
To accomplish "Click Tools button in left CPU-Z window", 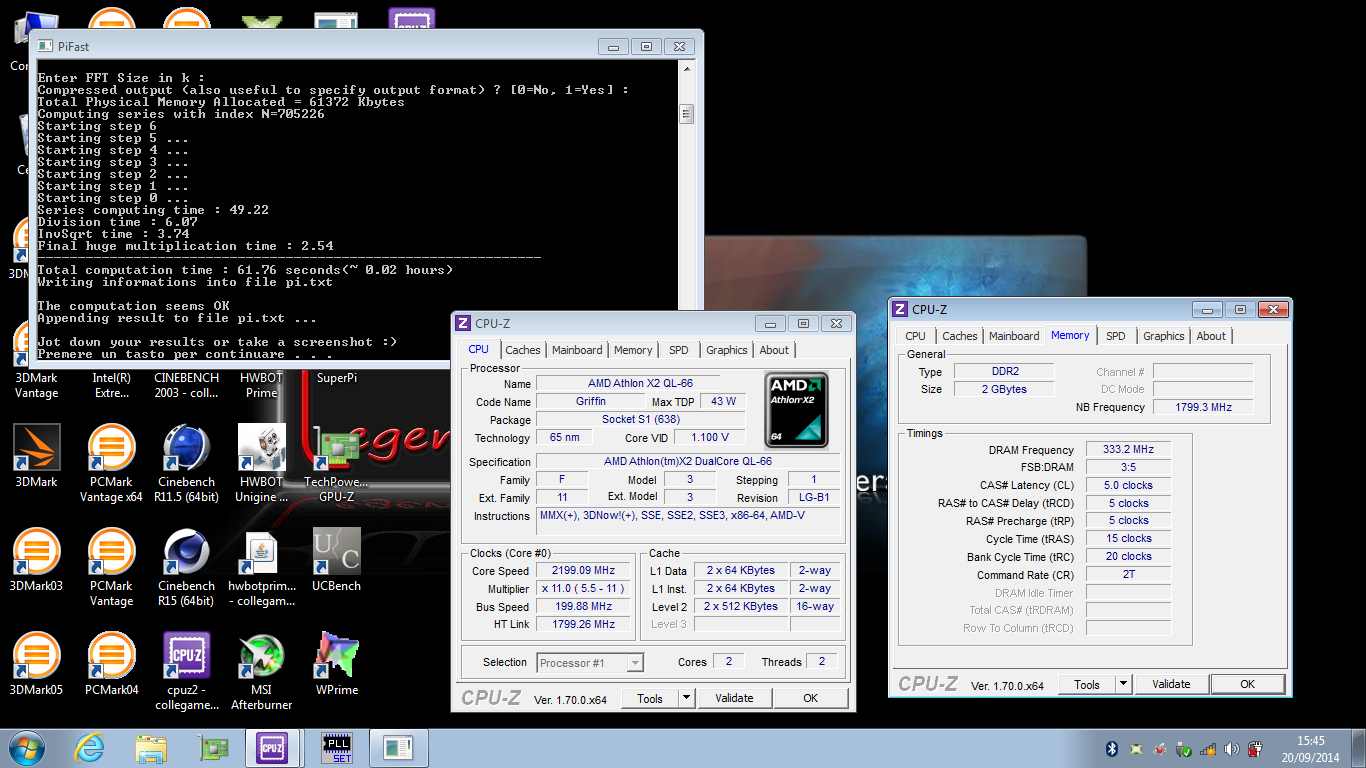I will point(650,698).
